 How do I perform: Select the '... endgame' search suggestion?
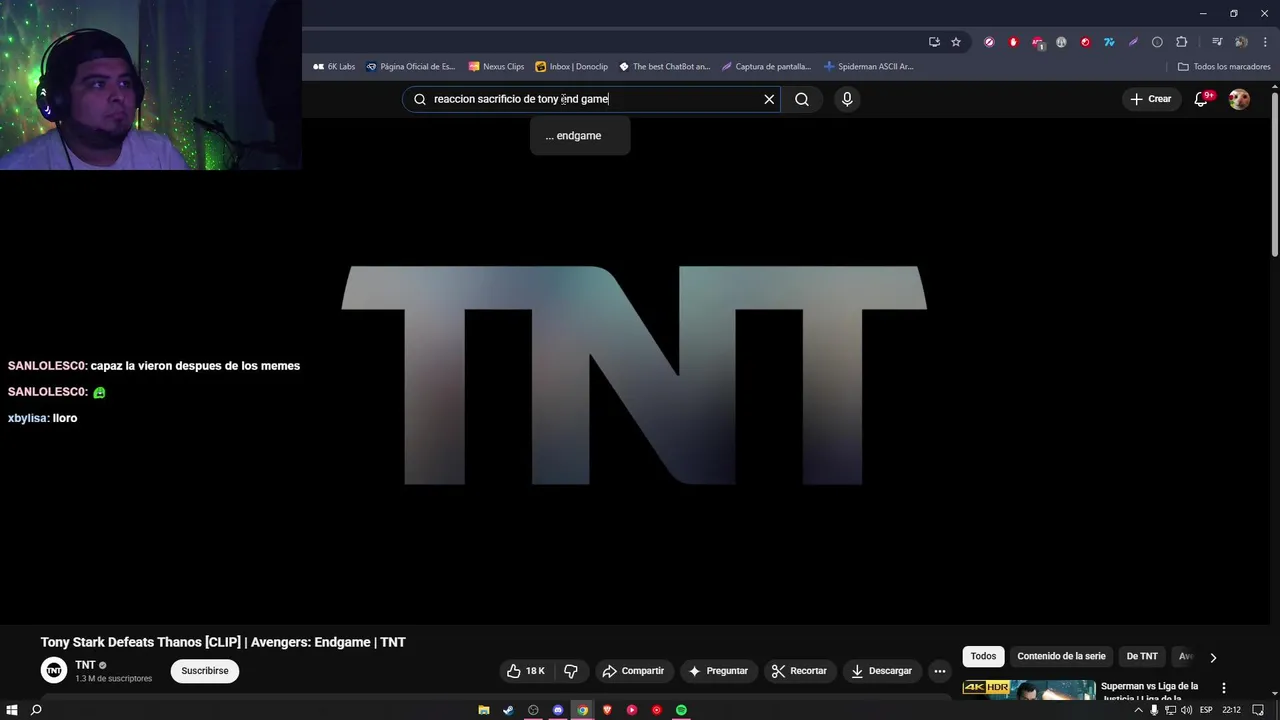coord(580,136)
